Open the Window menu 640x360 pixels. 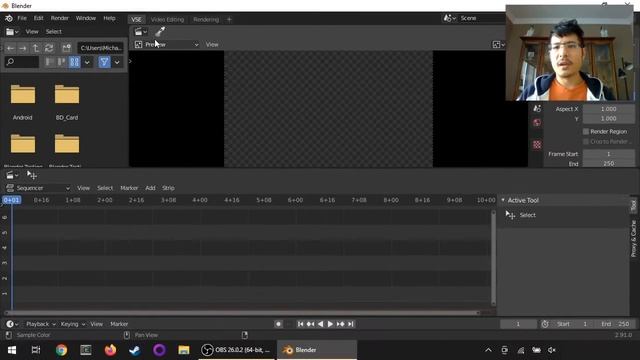86,18
